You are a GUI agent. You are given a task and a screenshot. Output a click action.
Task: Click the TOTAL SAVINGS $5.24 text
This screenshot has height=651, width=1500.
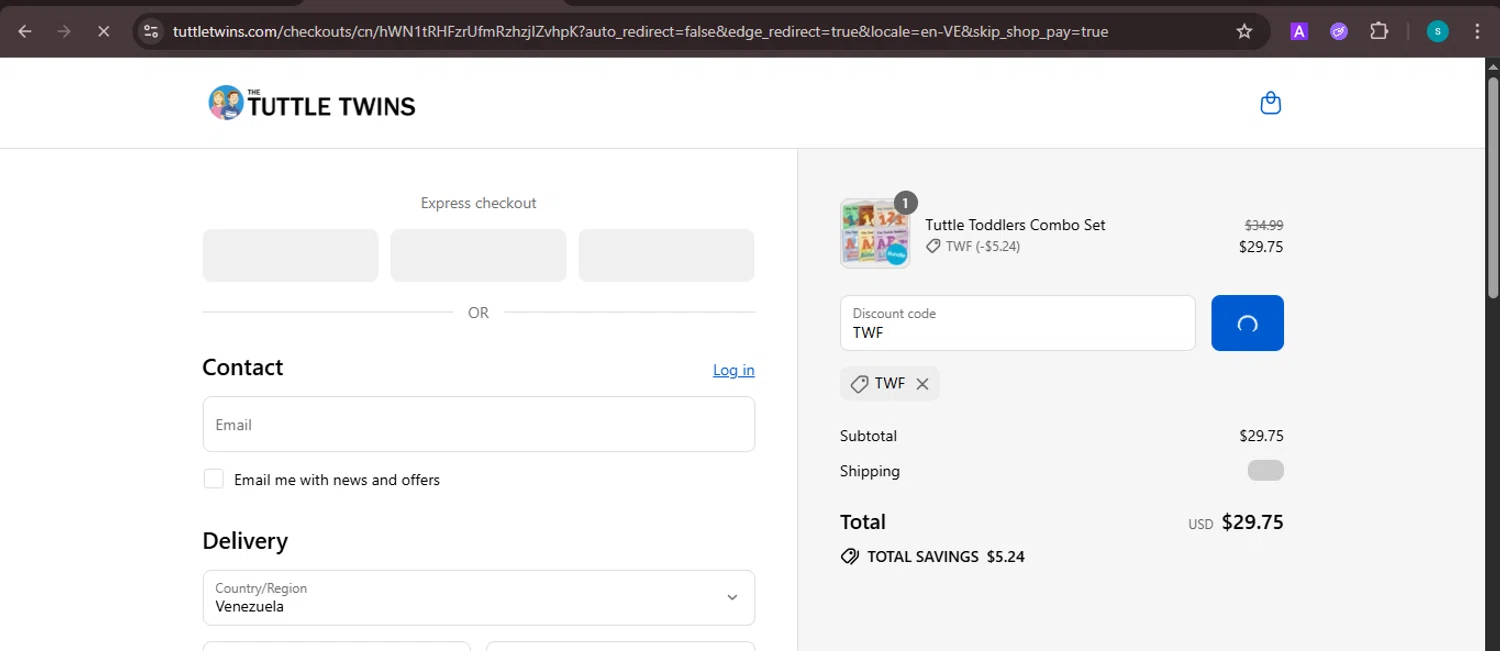tap(946, 557)
